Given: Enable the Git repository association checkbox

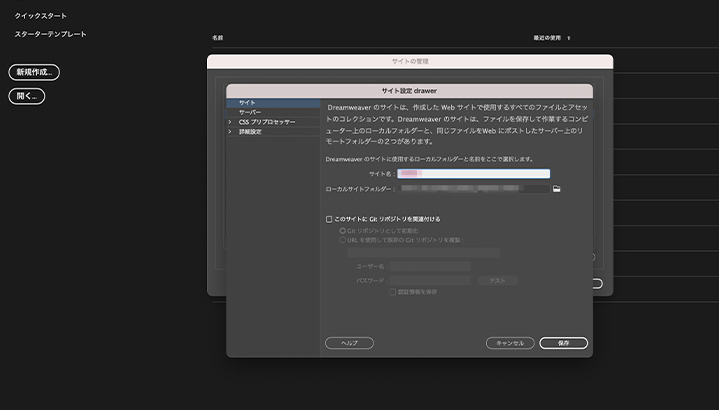Looking at the screenshot, I should click(x=329, y=219).
